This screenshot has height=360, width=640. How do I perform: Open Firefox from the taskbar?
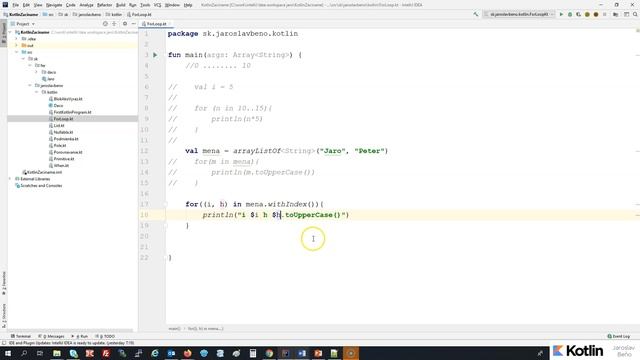click(x=187, y=353)
